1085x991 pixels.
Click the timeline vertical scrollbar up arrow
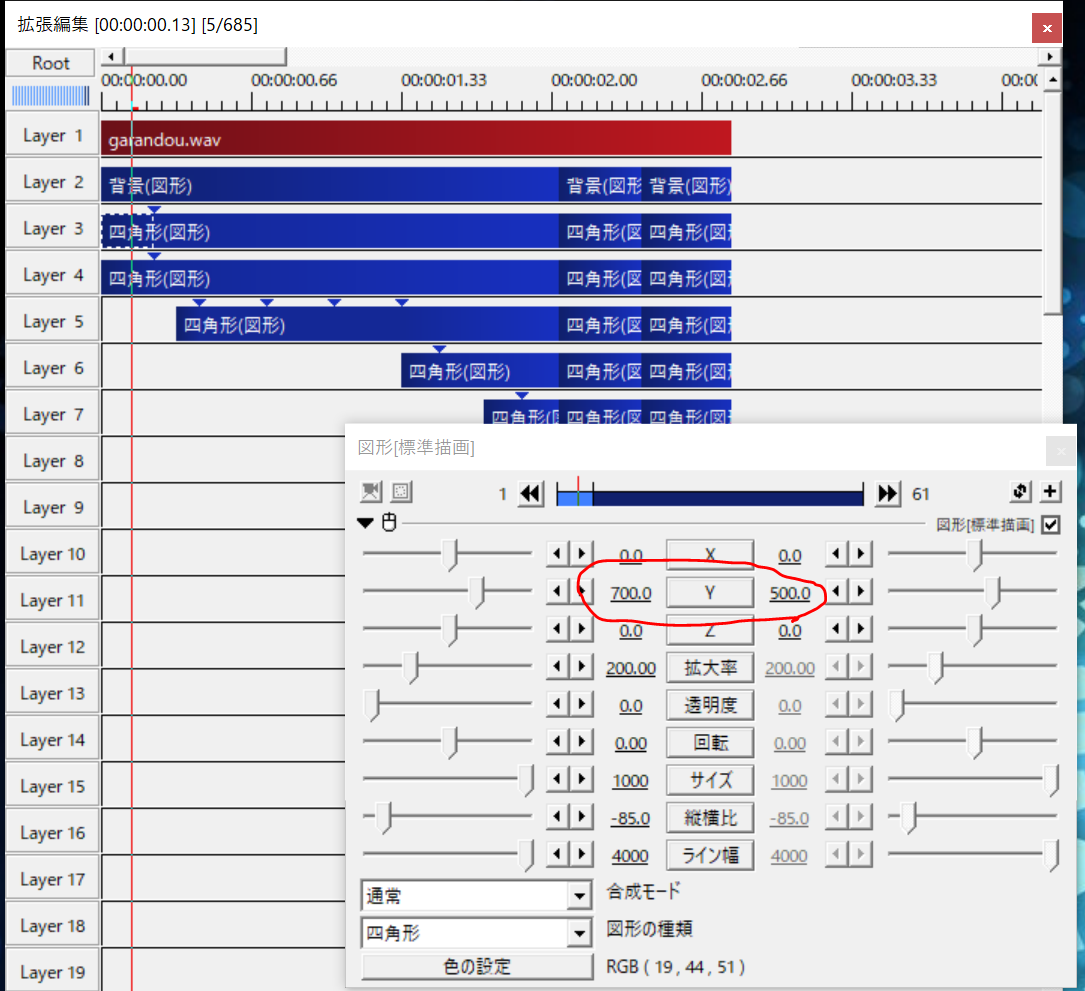(1052, 80)
